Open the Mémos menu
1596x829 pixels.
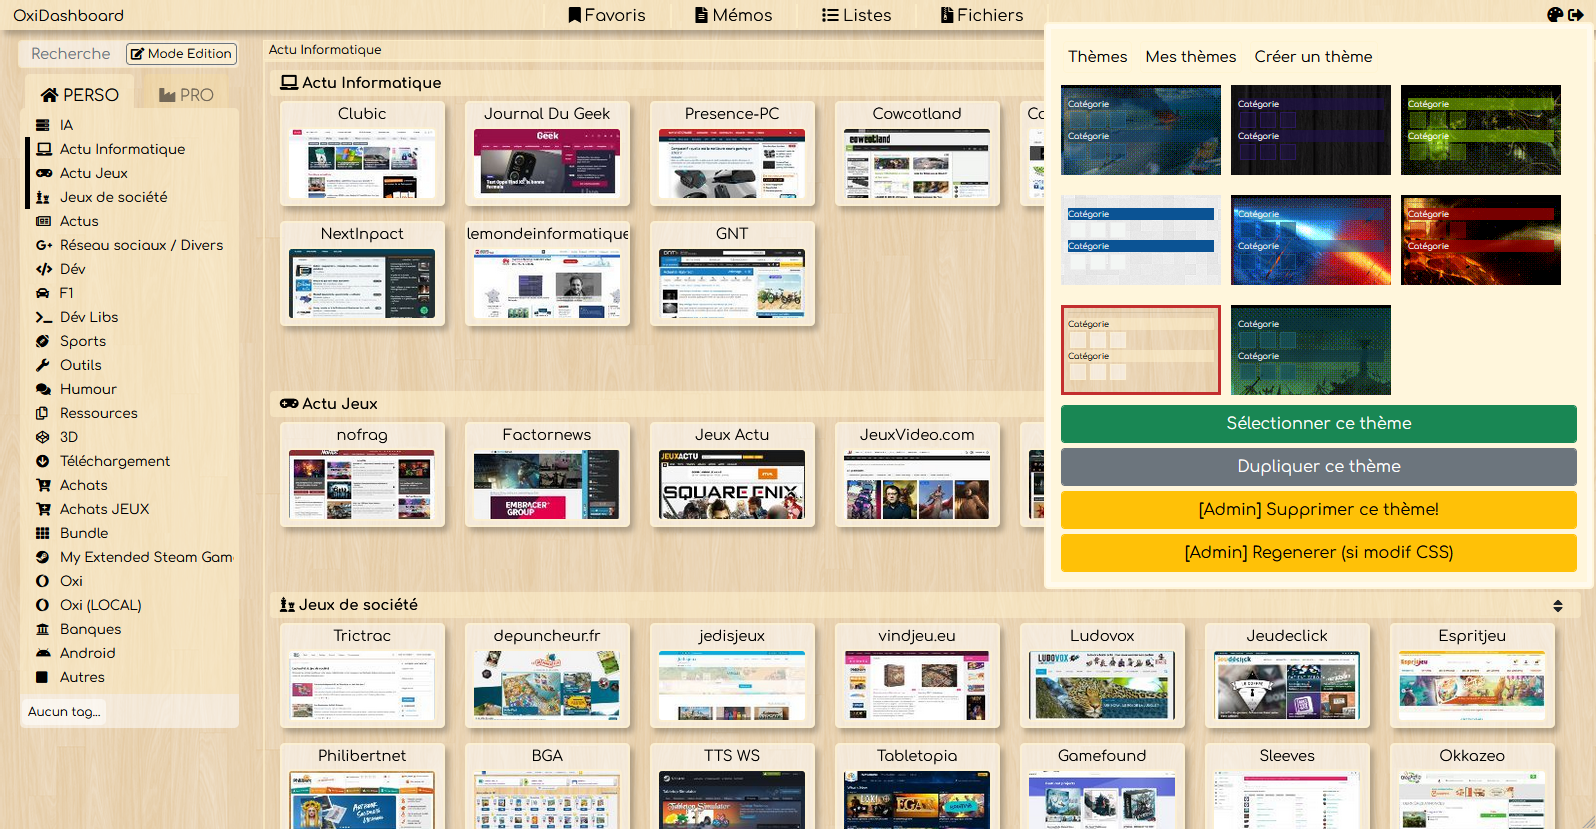point(734,15)
